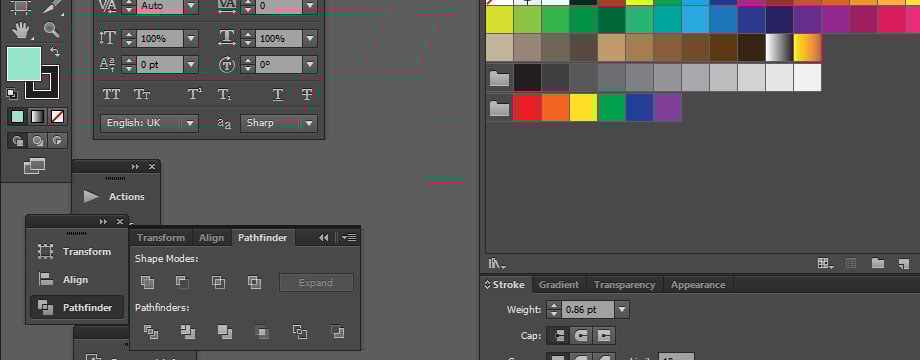Open the Actions panel icon
The width and height of the screenshot is (920, 360).
(x=91, y=196)
